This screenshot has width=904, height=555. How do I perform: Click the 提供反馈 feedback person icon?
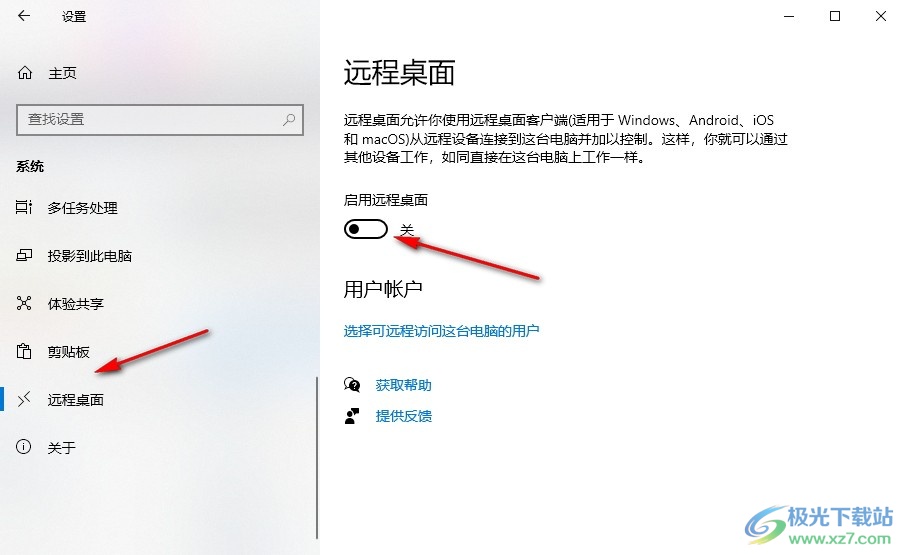[352, 416]
